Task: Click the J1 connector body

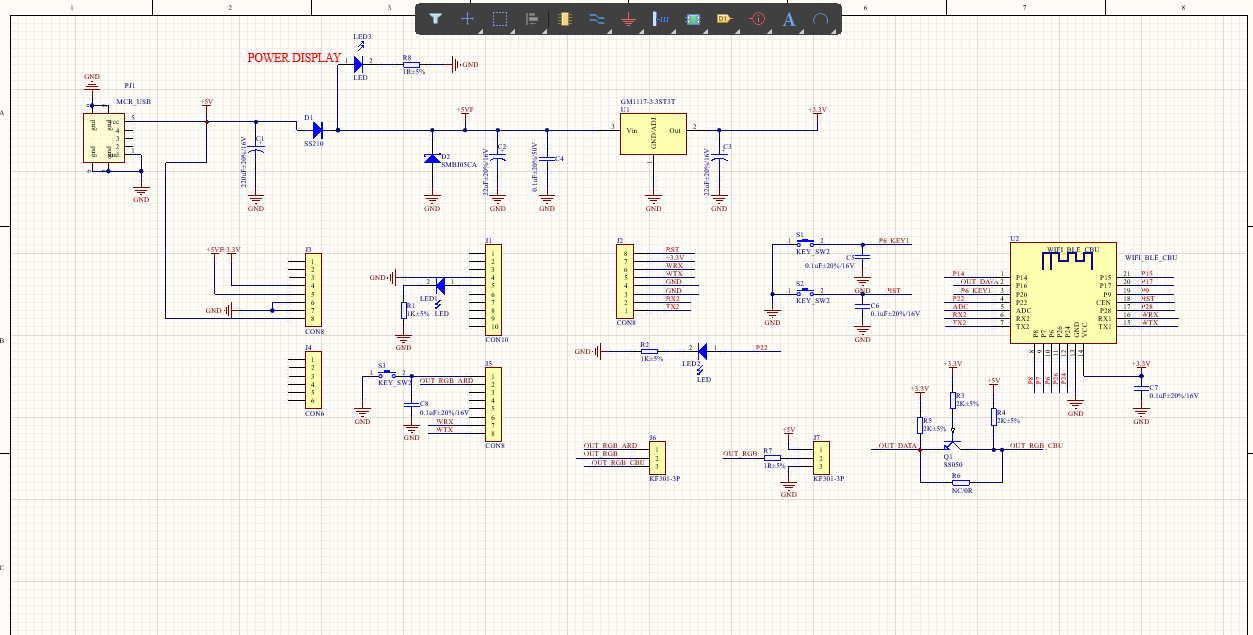Action: pos(494,289)
